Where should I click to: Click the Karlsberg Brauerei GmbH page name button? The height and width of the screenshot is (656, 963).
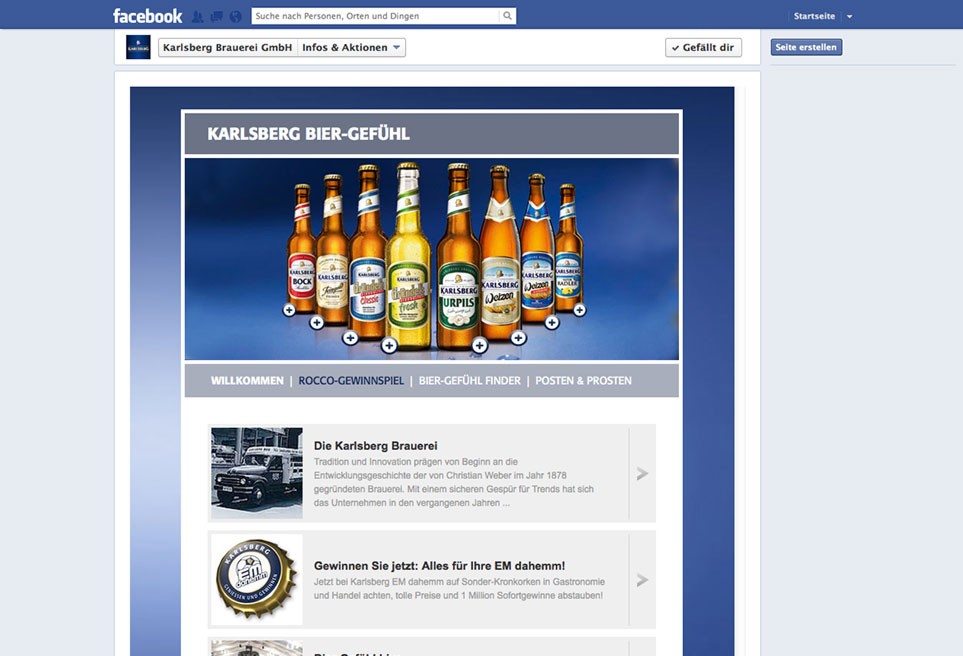(x=228, y=47)
